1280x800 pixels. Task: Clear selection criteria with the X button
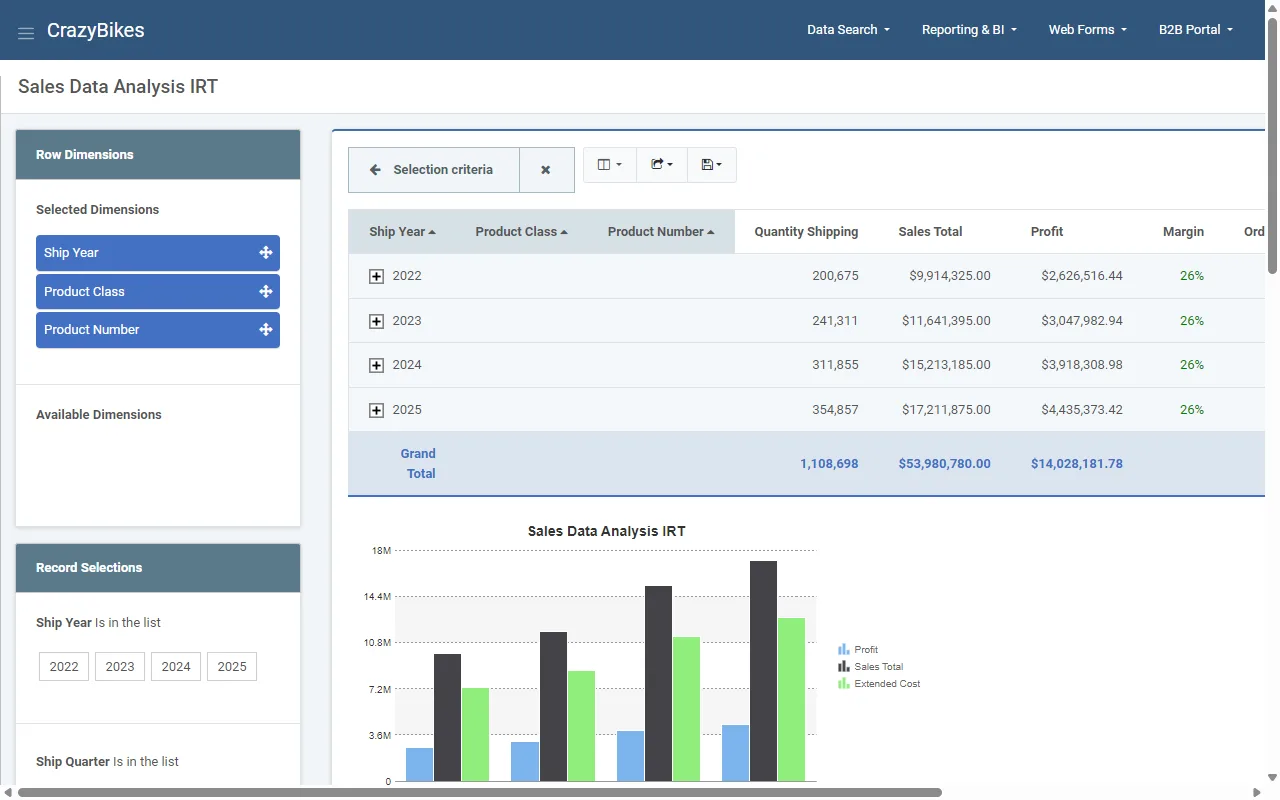click(x=546, y=170)
